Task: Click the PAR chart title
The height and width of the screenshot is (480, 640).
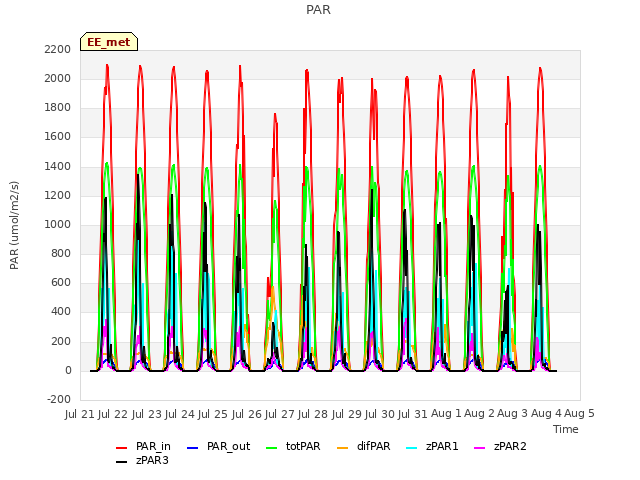Action: 318,10
